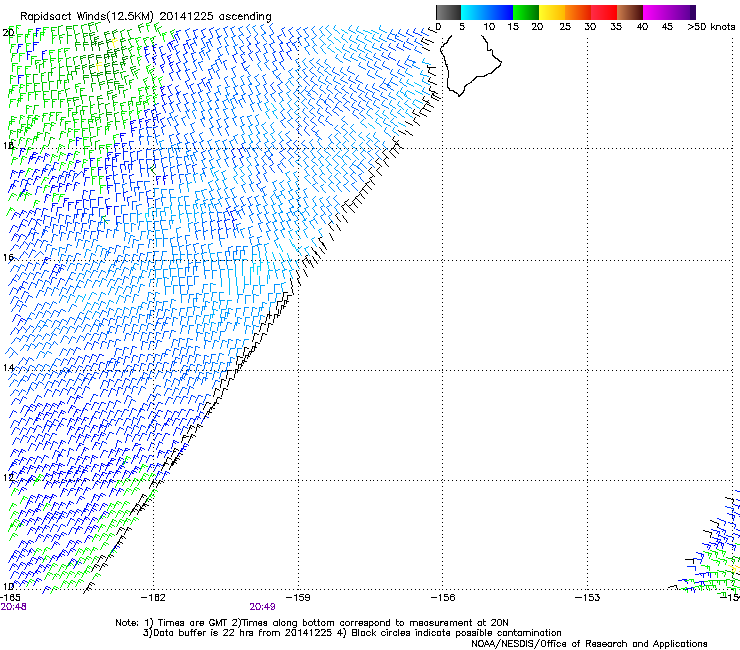The height and width of the screenshot is (650, 740).
Task: Click the purple time stamp '20:48'
Action: (13, 607)
